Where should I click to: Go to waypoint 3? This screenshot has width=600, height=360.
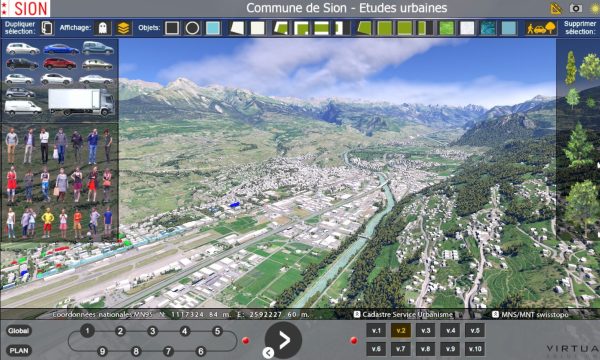152,331
